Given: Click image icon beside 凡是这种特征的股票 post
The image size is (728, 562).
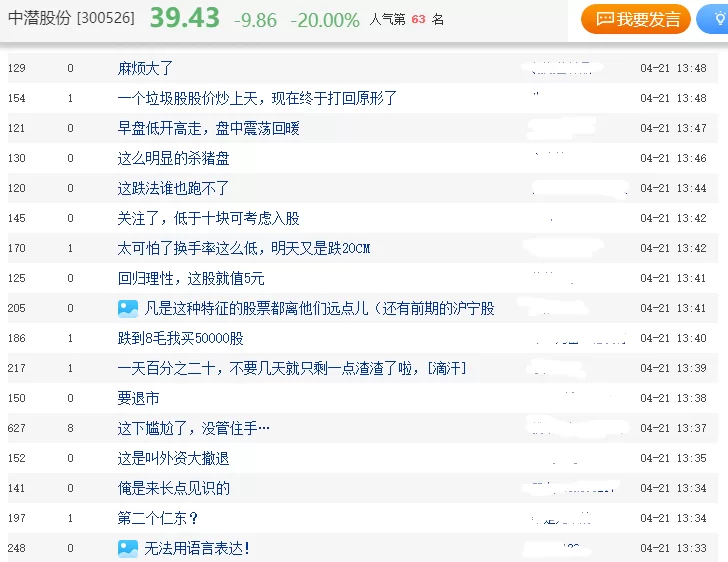Looking at the screenshot, I should [128, 309].
